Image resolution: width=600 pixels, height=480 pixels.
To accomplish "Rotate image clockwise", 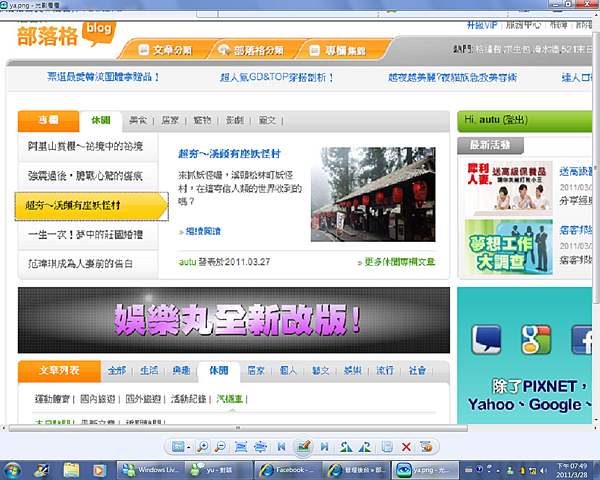I will pyautogui.click(x=365, y=447).
